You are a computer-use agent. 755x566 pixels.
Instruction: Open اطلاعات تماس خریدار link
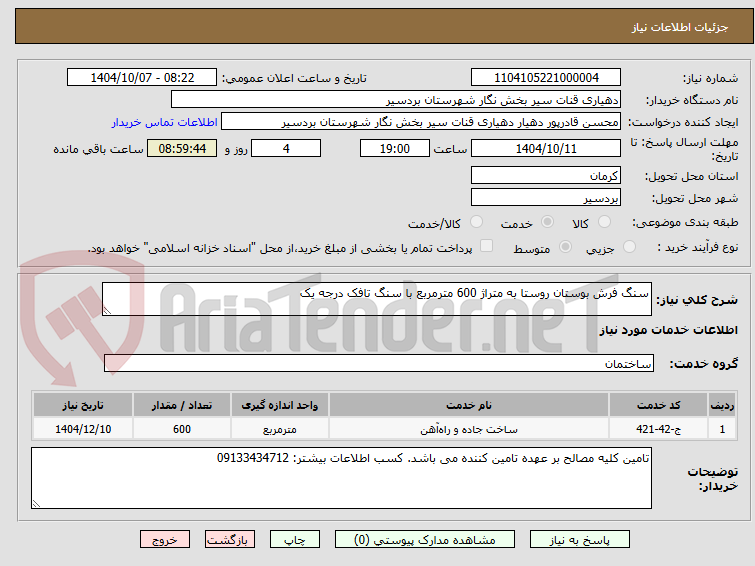165,122
